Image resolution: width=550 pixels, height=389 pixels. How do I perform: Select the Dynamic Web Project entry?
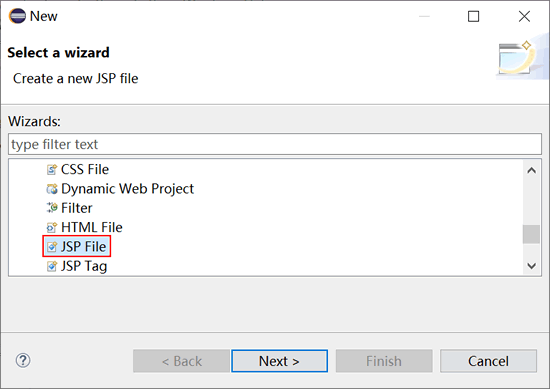(120, 189)
